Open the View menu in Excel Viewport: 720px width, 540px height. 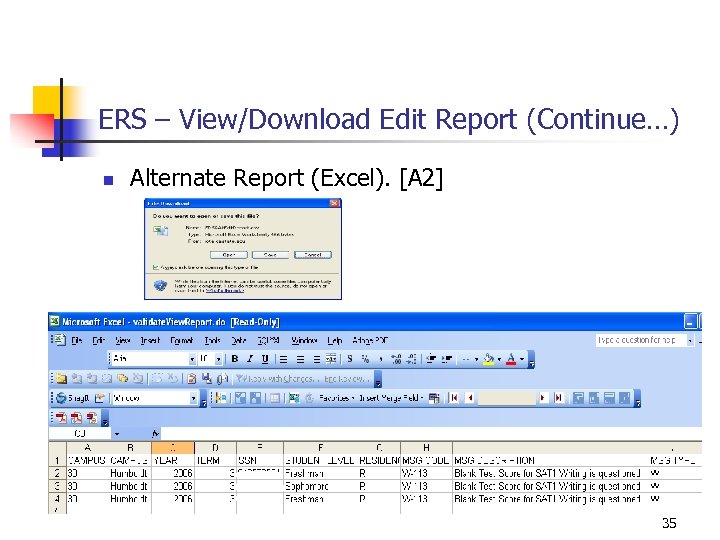[122, 341]
